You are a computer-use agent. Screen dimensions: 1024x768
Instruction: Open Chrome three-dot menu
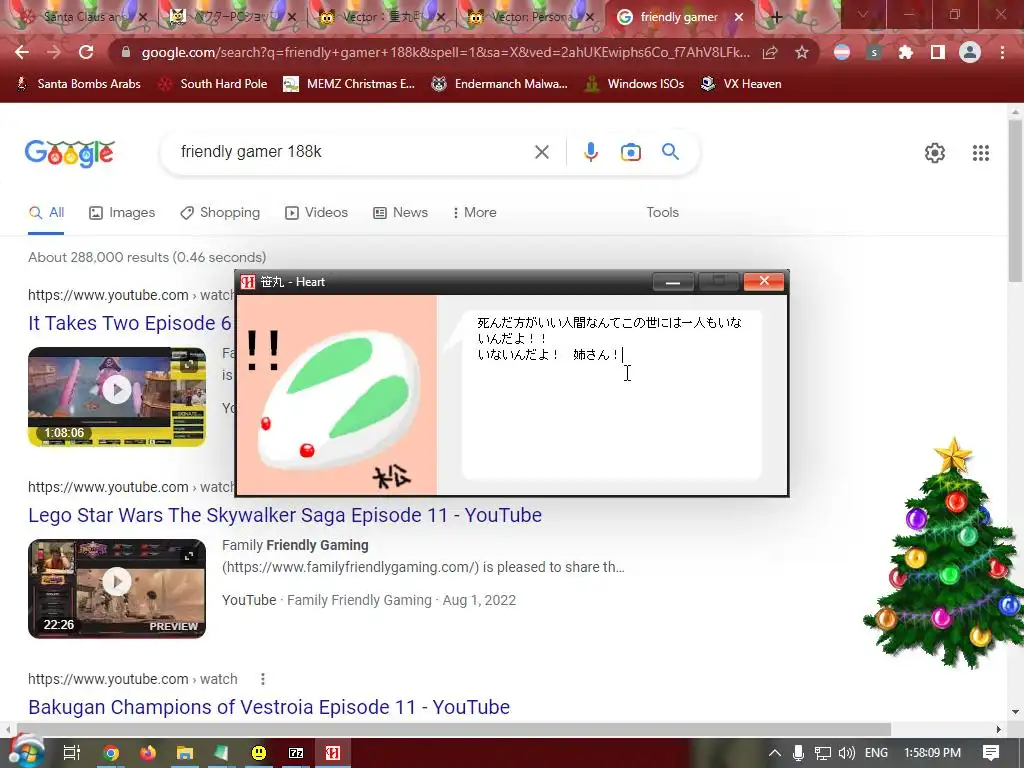point(1002,52)
